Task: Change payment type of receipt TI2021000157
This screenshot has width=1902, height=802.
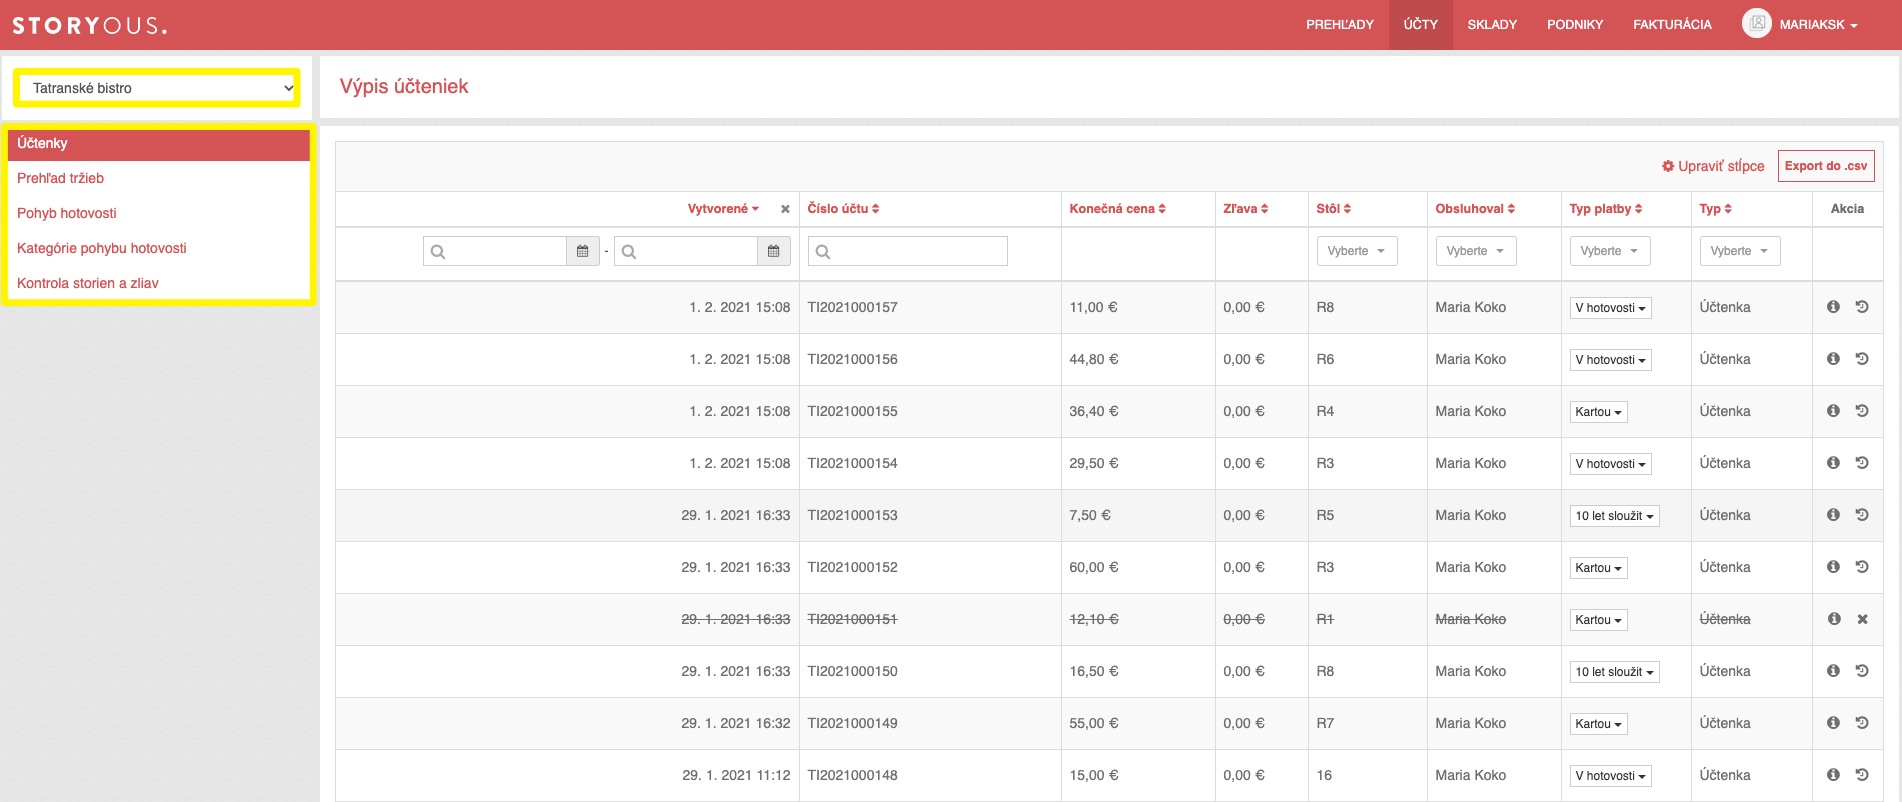Action: [x=1610, y=308]
